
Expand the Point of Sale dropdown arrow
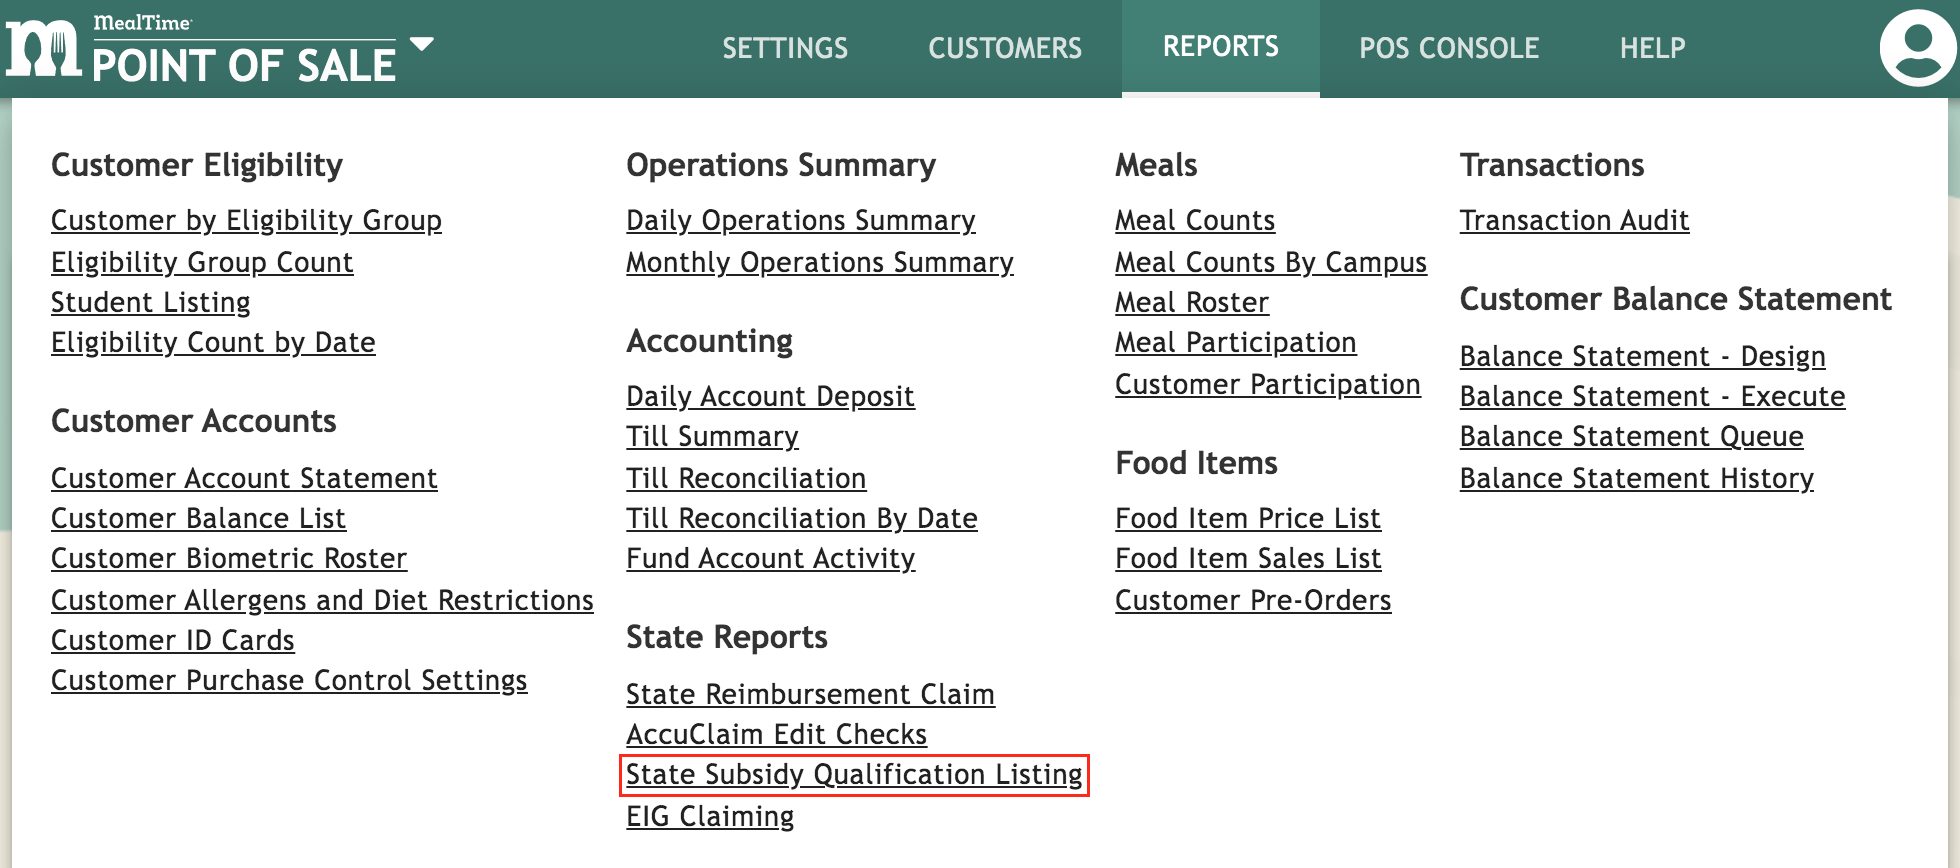click(422, 44)
